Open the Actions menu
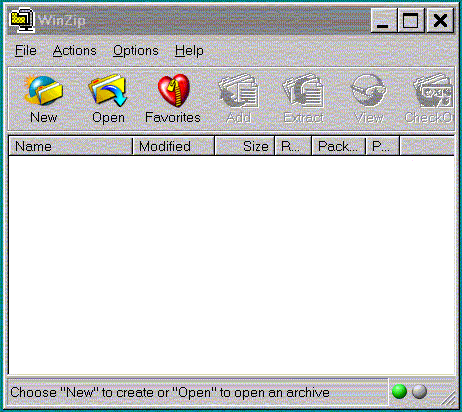 (x=75, y=51)
